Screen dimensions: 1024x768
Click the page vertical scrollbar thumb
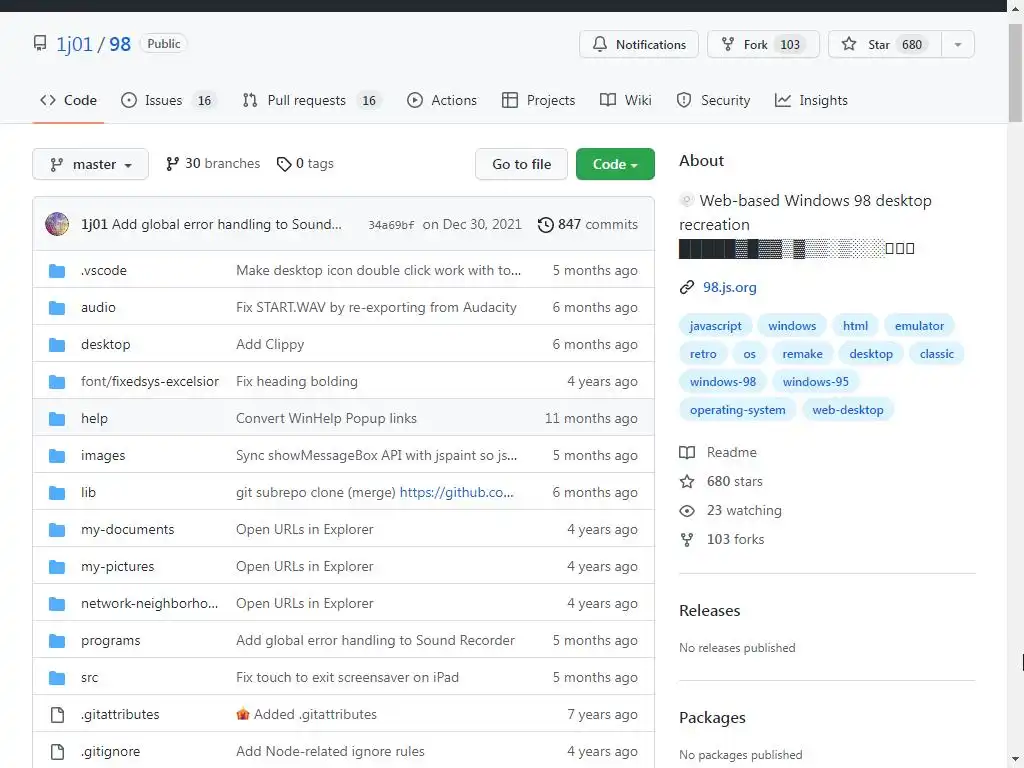(x=1015, y=72)
